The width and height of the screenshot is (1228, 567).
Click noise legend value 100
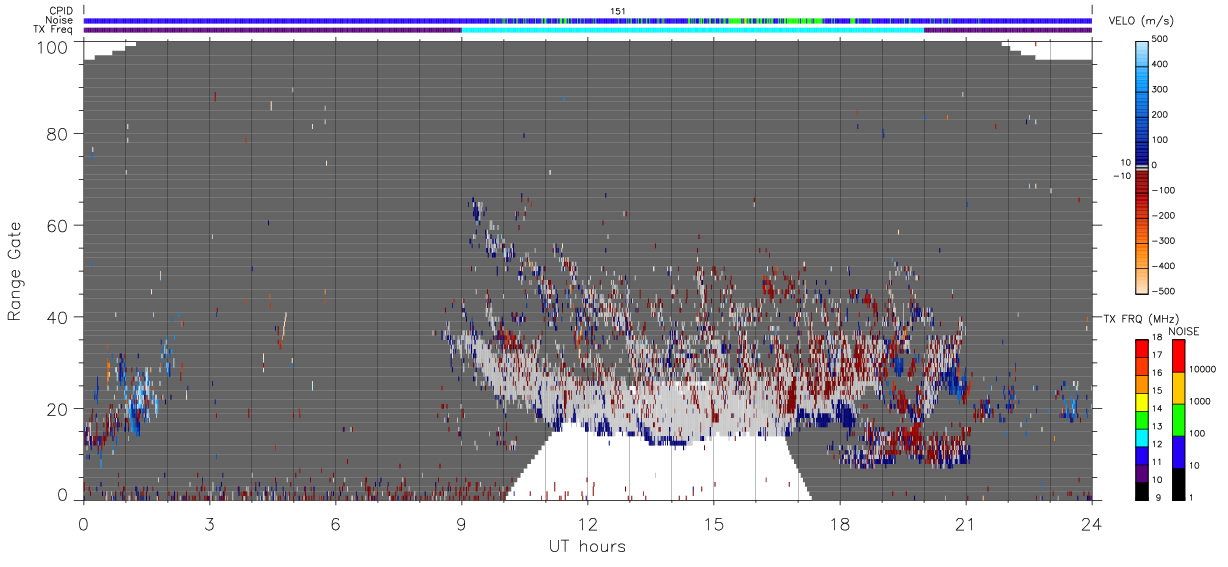1199,433
